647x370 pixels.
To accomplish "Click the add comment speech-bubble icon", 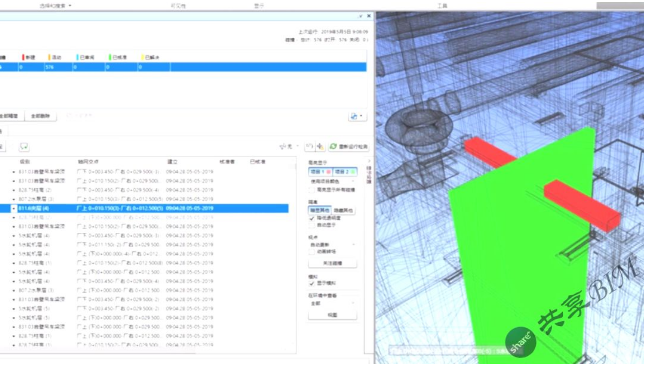I will [x=24, y=146].
